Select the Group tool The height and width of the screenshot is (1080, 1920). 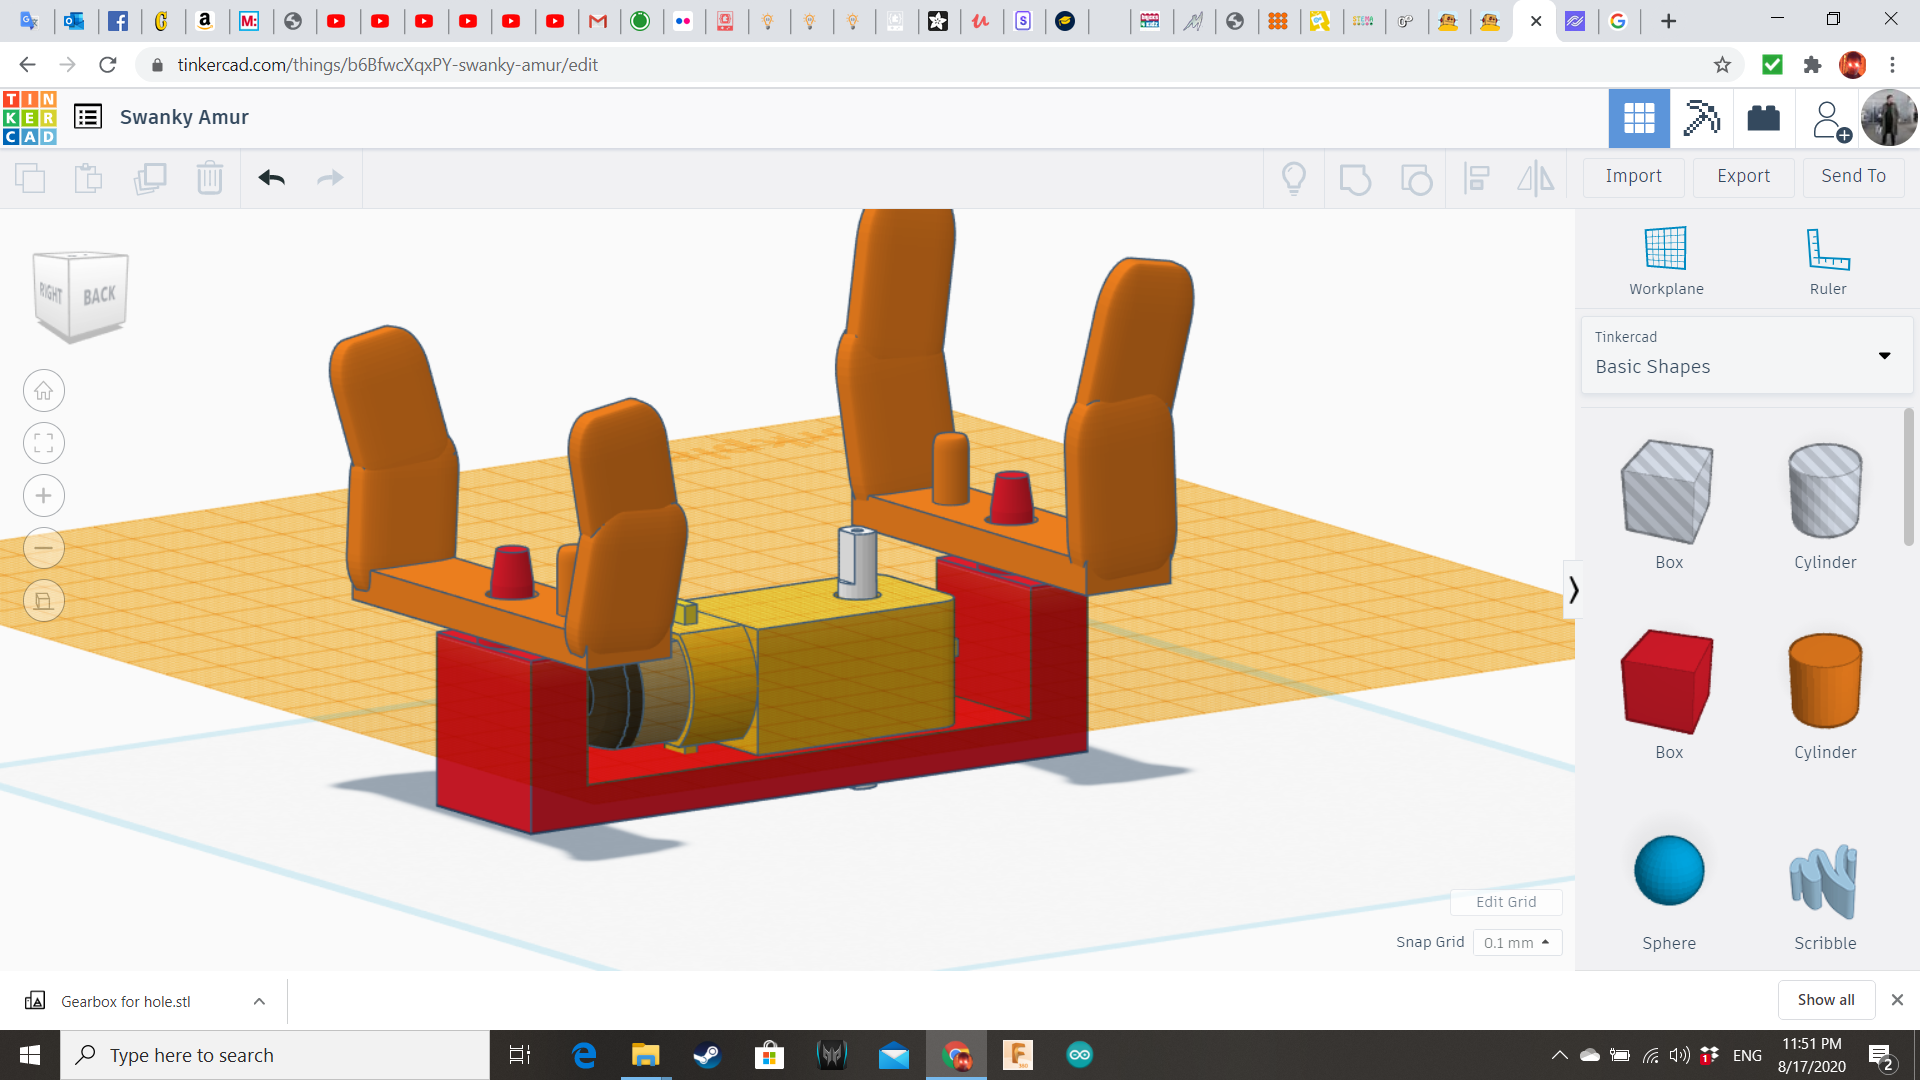coord(1355,178)
